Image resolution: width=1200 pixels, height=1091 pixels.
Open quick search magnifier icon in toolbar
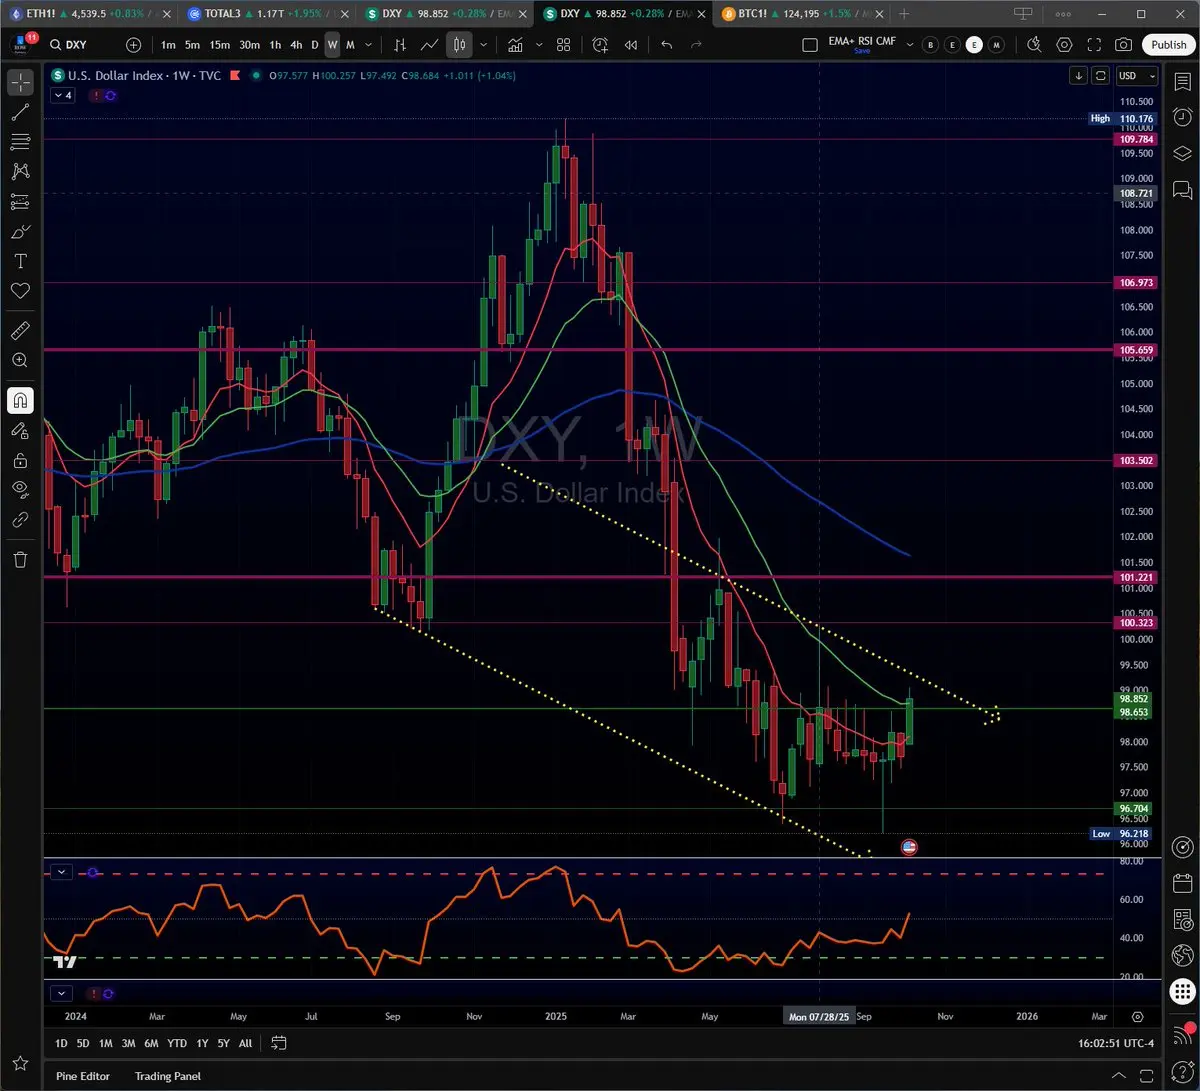1035,45
